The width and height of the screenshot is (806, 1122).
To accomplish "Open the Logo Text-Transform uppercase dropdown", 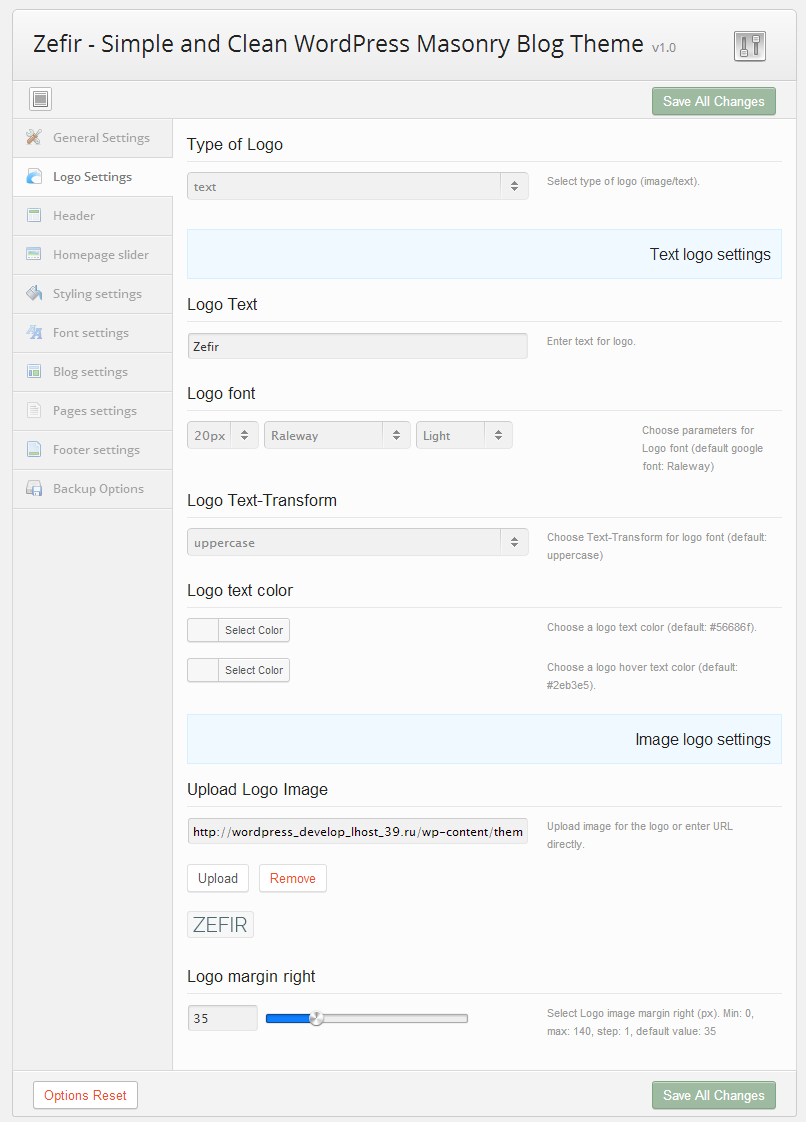I will [x=357, y=543].
